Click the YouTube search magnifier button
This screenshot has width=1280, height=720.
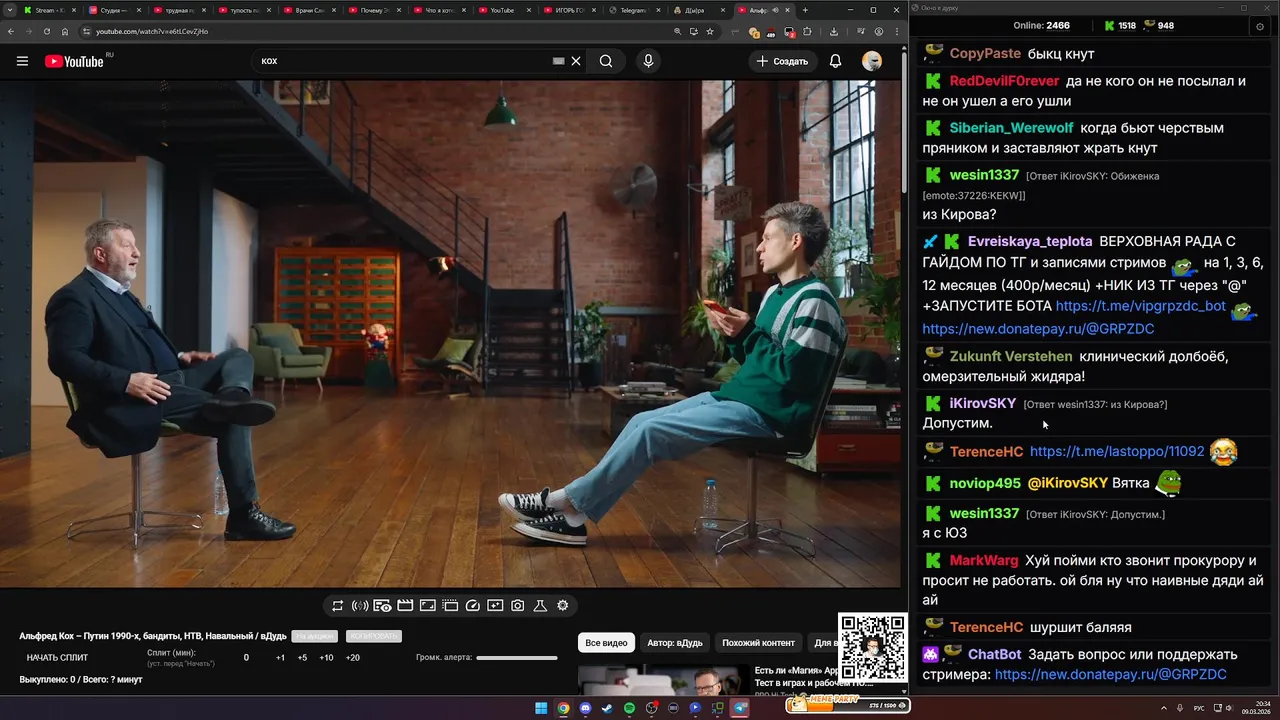tap(606, 61)
